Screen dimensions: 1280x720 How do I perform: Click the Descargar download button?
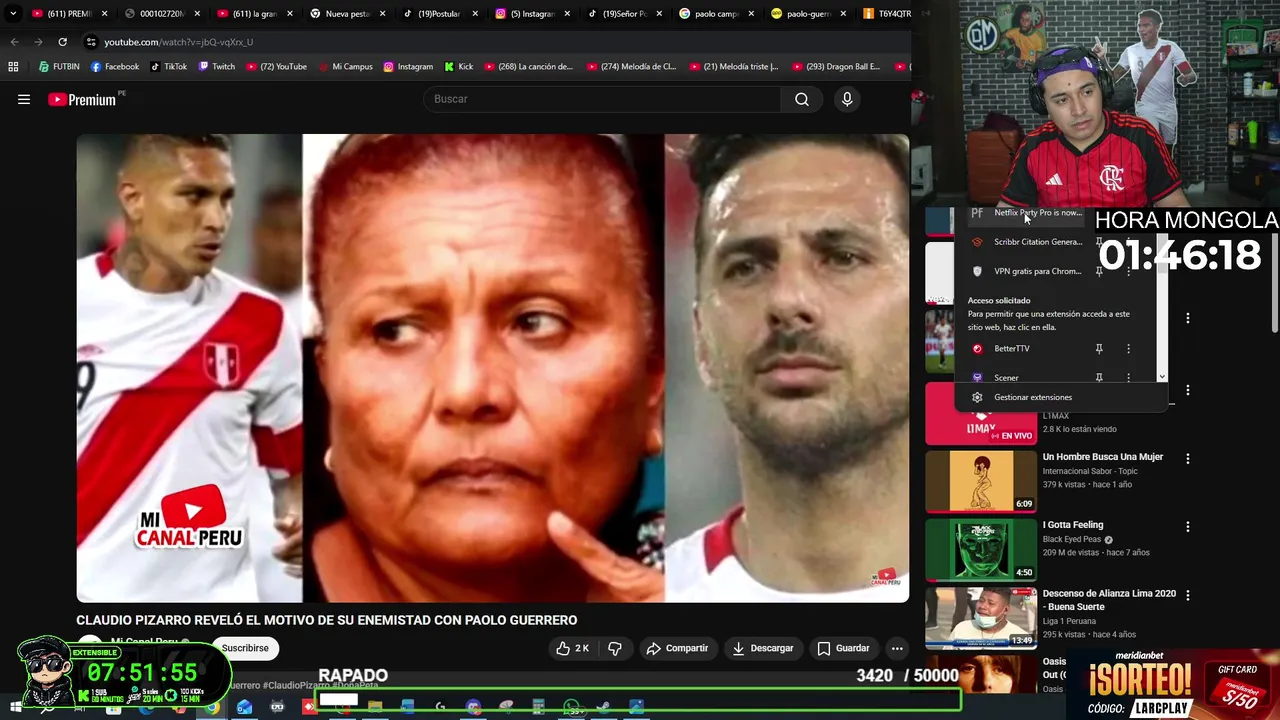click(763, 648)
